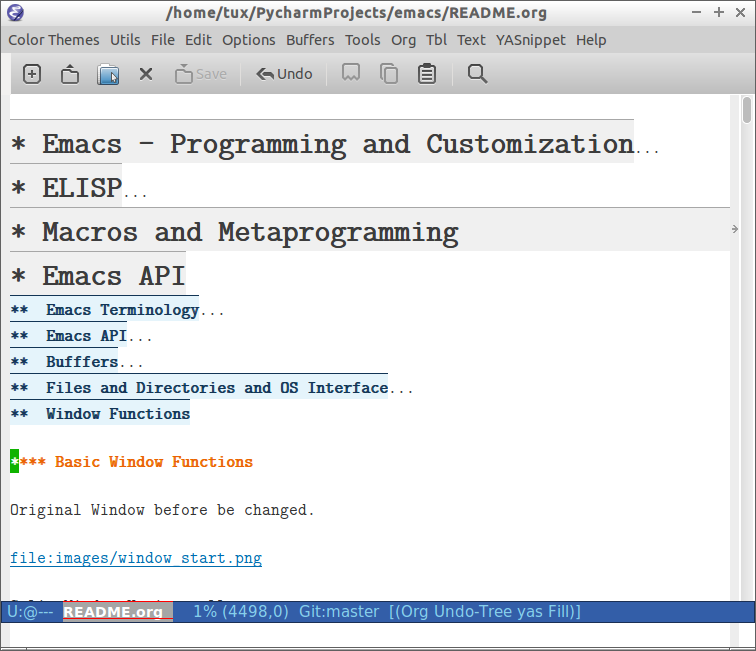The height and width of the screenshot is (651, 756).
Task: Maximize the Emacs window with the plus button
Action: pos(719,12)
